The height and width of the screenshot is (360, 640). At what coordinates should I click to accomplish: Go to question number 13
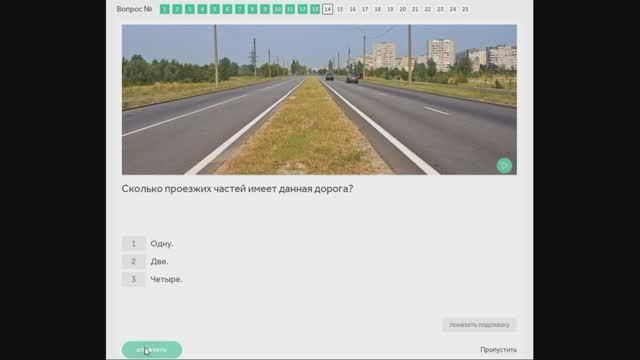pos(315,9)
